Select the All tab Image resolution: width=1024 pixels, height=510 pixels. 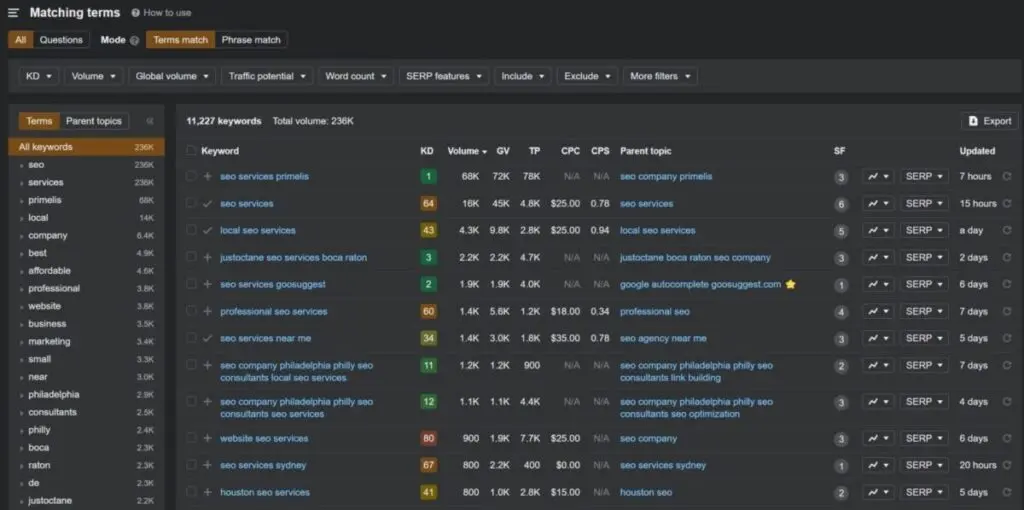(20, 40)
